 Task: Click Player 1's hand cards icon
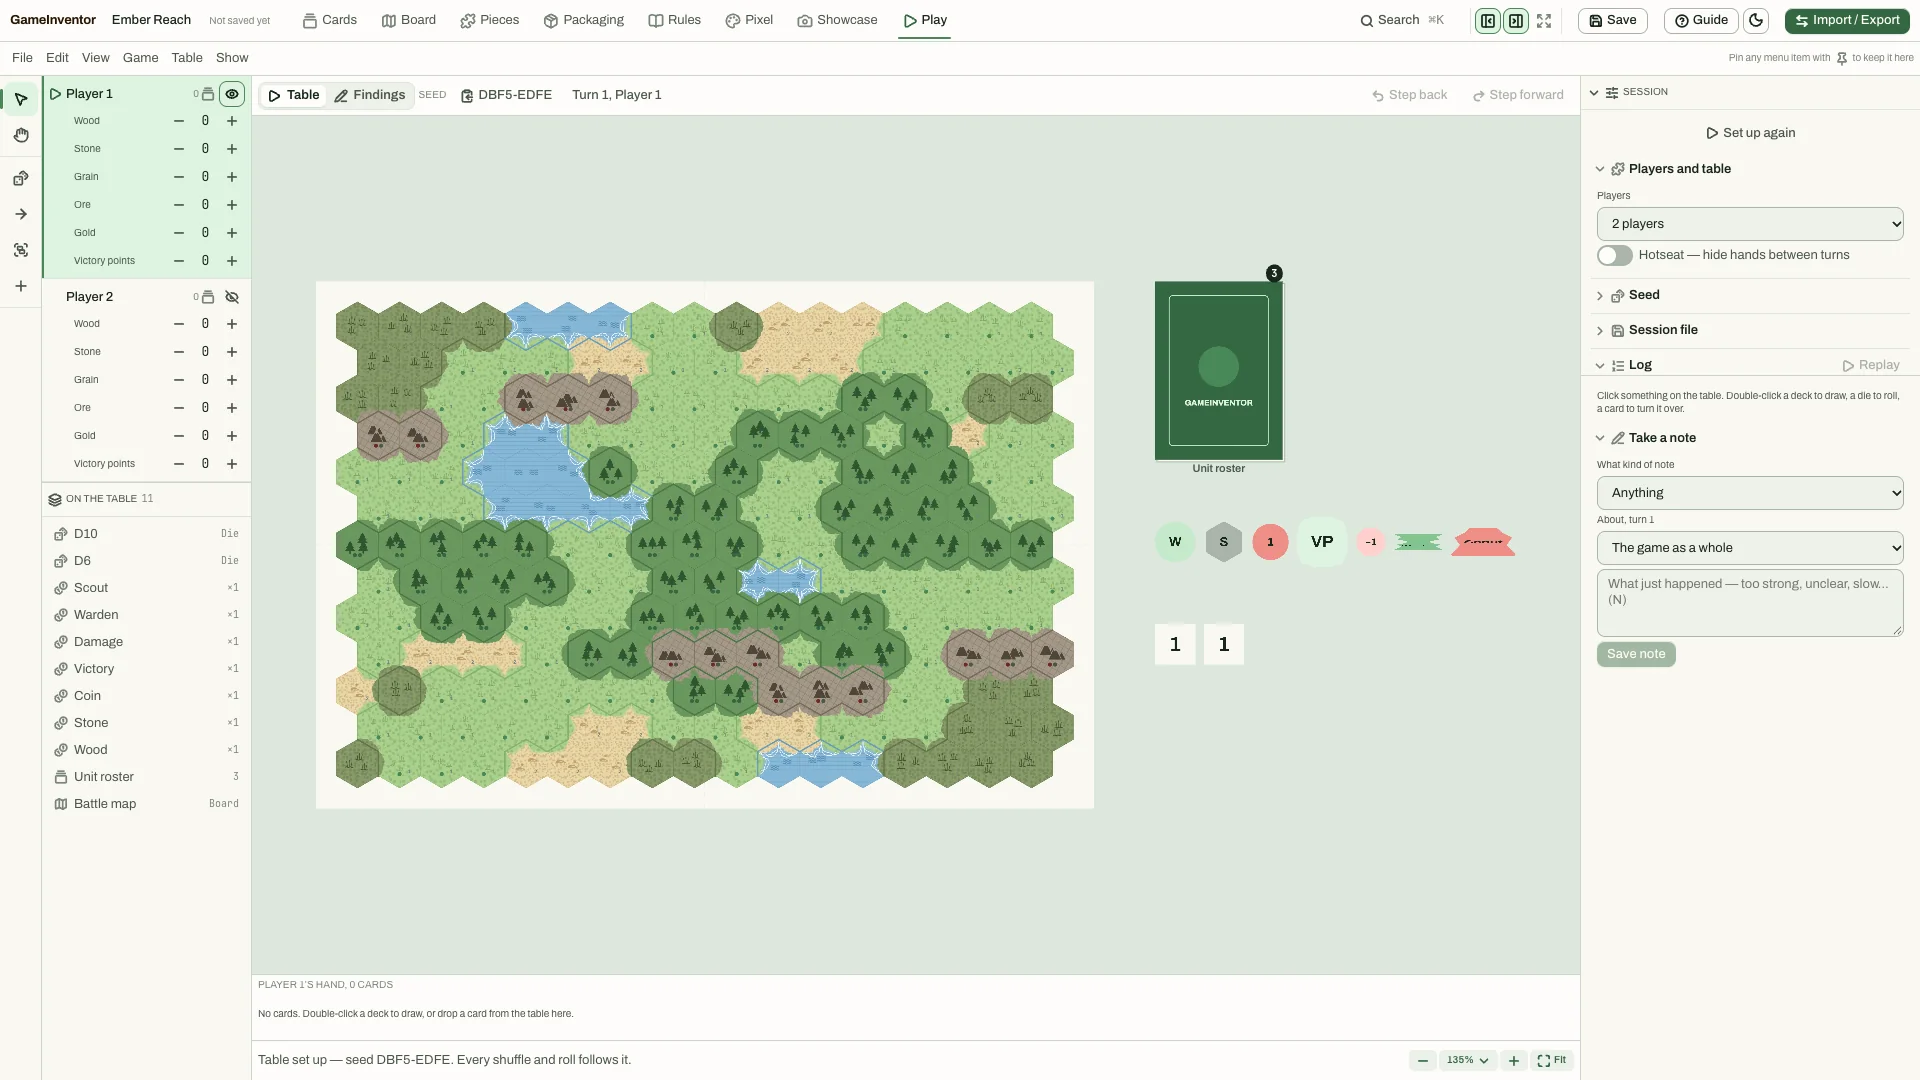tap(208, 94)
